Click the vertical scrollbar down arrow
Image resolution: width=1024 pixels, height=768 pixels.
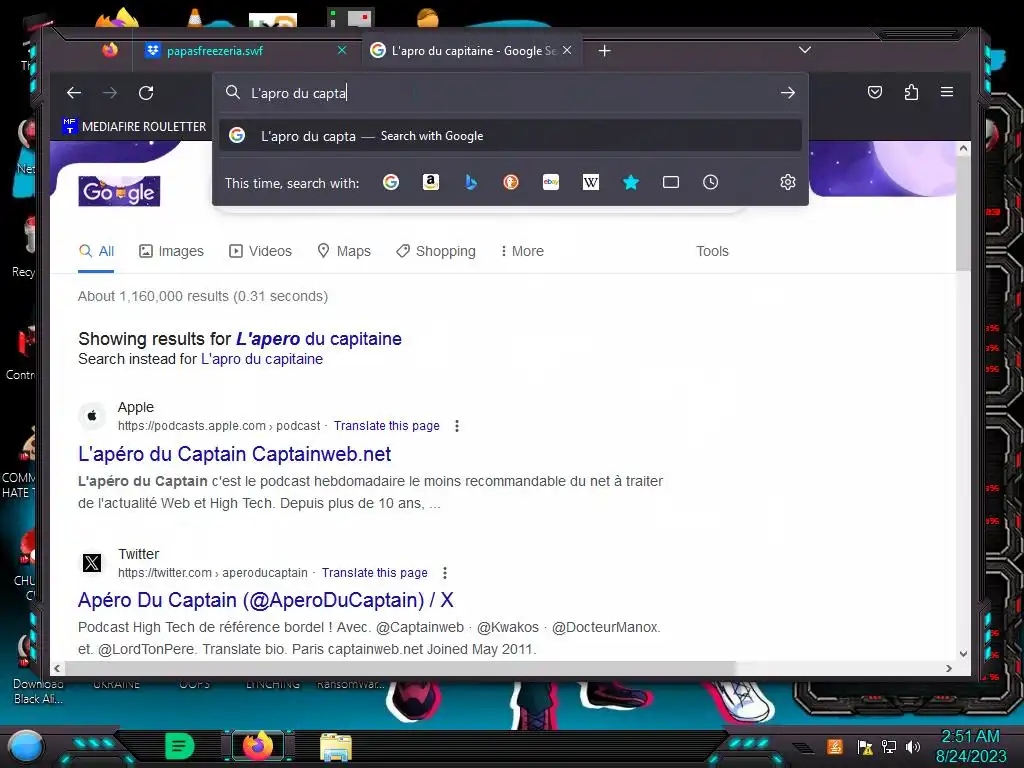pos(963,654)
